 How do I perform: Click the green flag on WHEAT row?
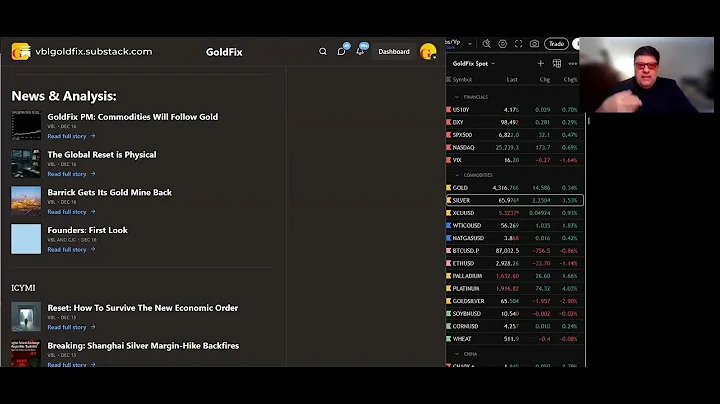pyautogui.click(x=449, y=339)
